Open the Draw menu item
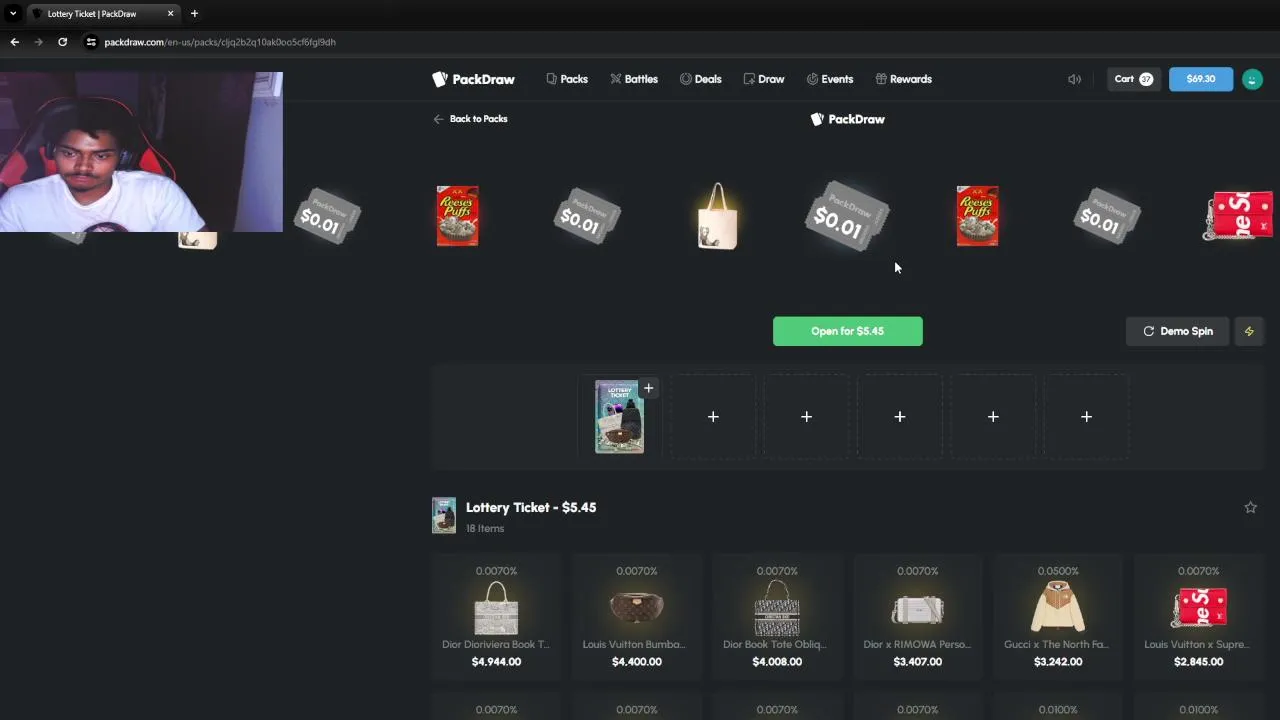The width and height of the screenshot is (1280, 720). coord(764,79)
